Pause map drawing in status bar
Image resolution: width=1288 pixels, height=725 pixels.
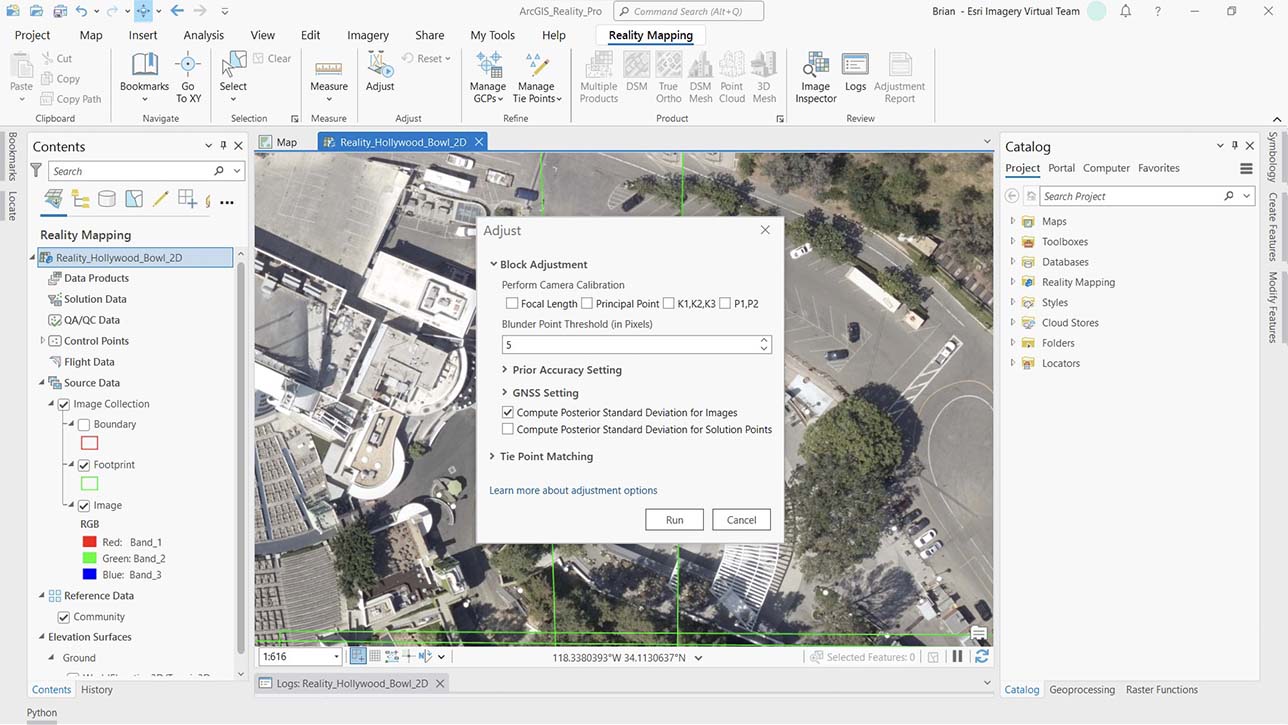click(x=957, y=657)
